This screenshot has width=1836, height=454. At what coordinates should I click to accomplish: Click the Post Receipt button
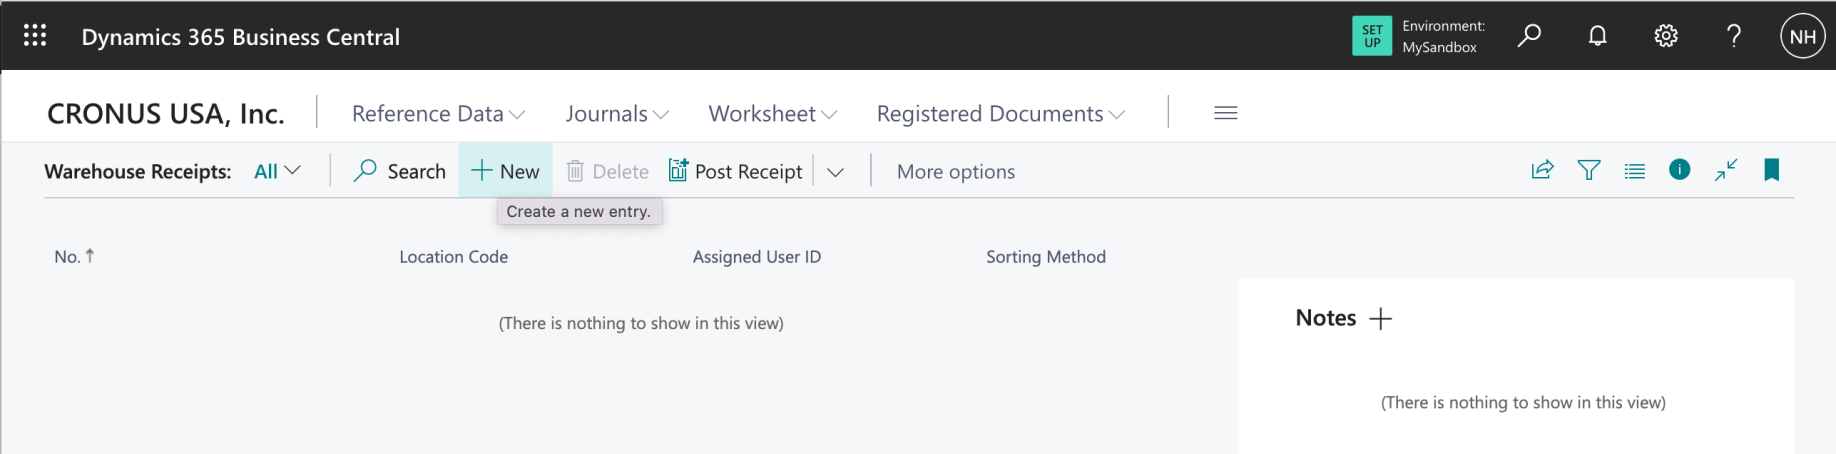(736, 171)
